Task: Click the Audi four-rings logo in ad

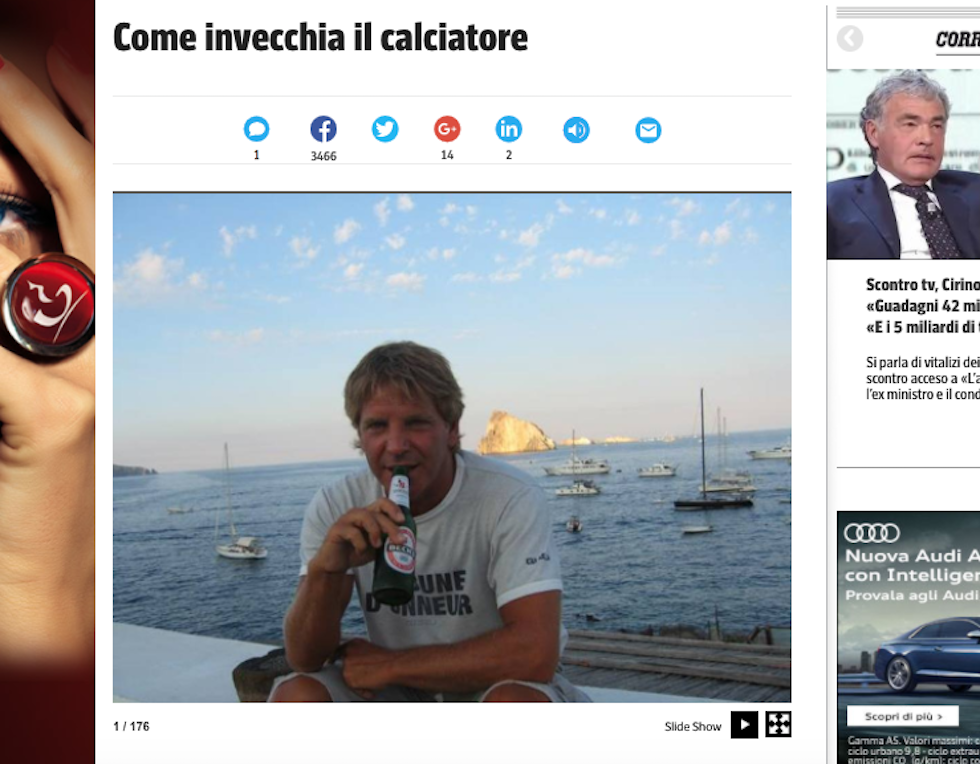Action: [x=872, y=533]
